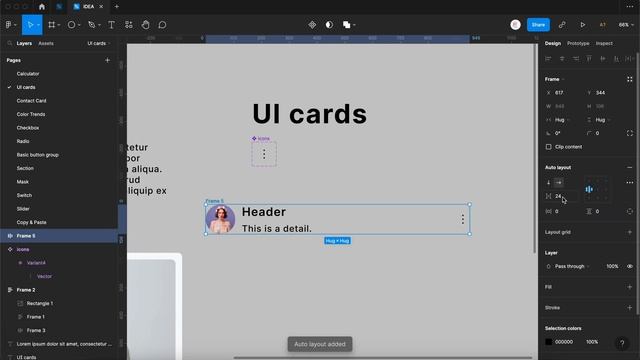Select the Hand tool
640x360 pixels.
click(145, 25)
